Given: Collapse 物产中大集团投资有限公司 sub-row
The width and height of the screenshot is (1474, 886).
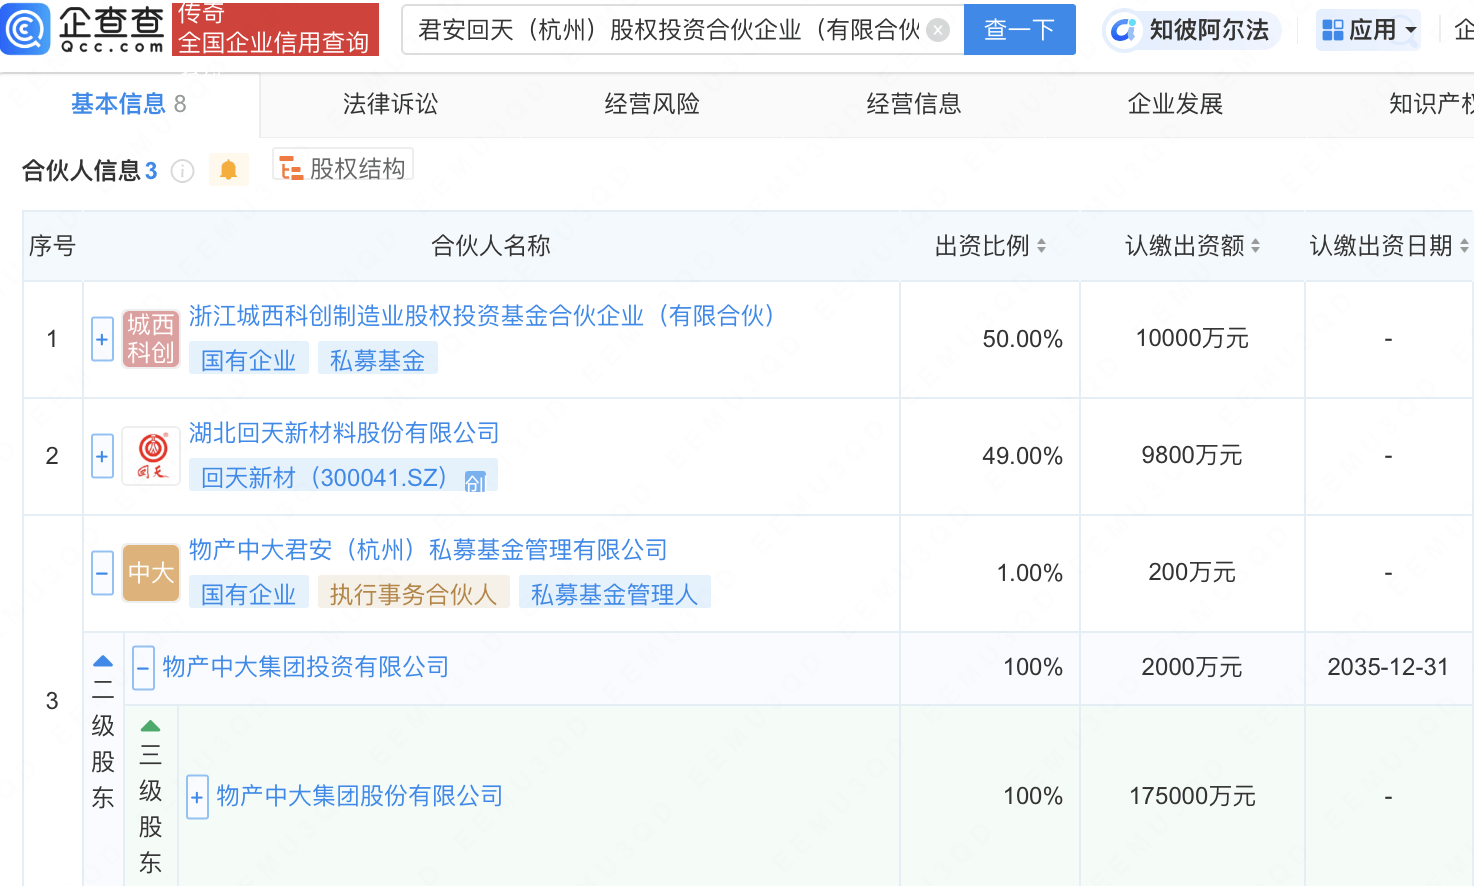Looking at the screenshot, I should 143,667.
